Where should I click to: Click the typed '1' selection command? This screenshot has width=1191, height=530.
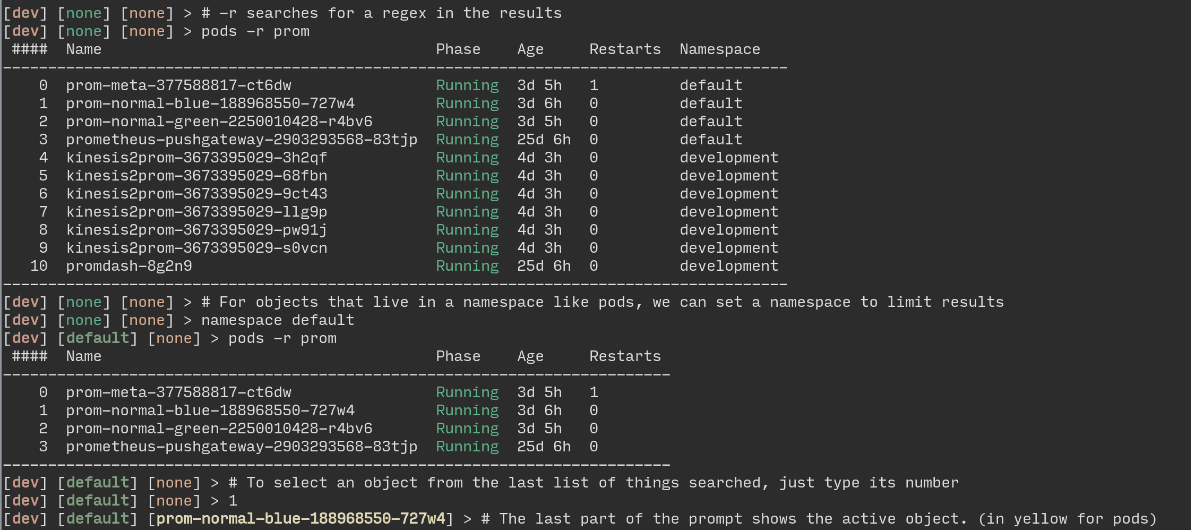tap(233, 501)
